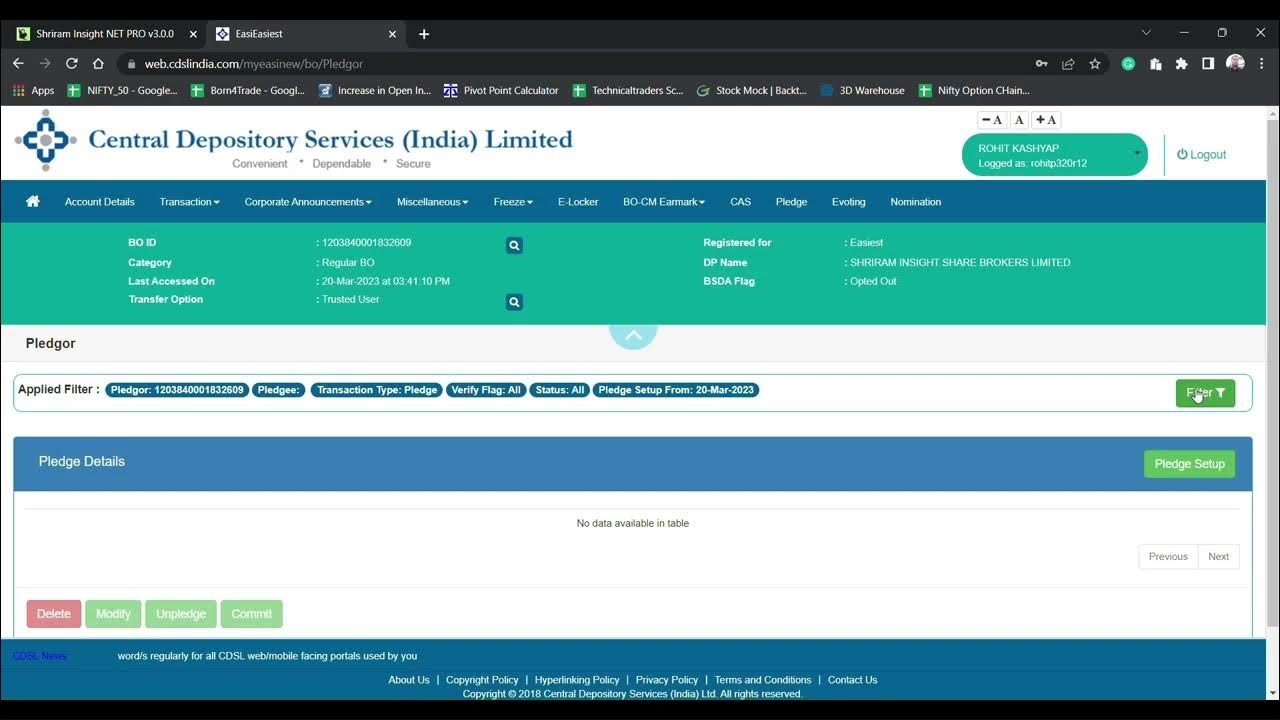Open 3D Warehouse bookmark
The height and width of the screenshot is (720, 1280).
pyautogui.click(x=862, y=90)
